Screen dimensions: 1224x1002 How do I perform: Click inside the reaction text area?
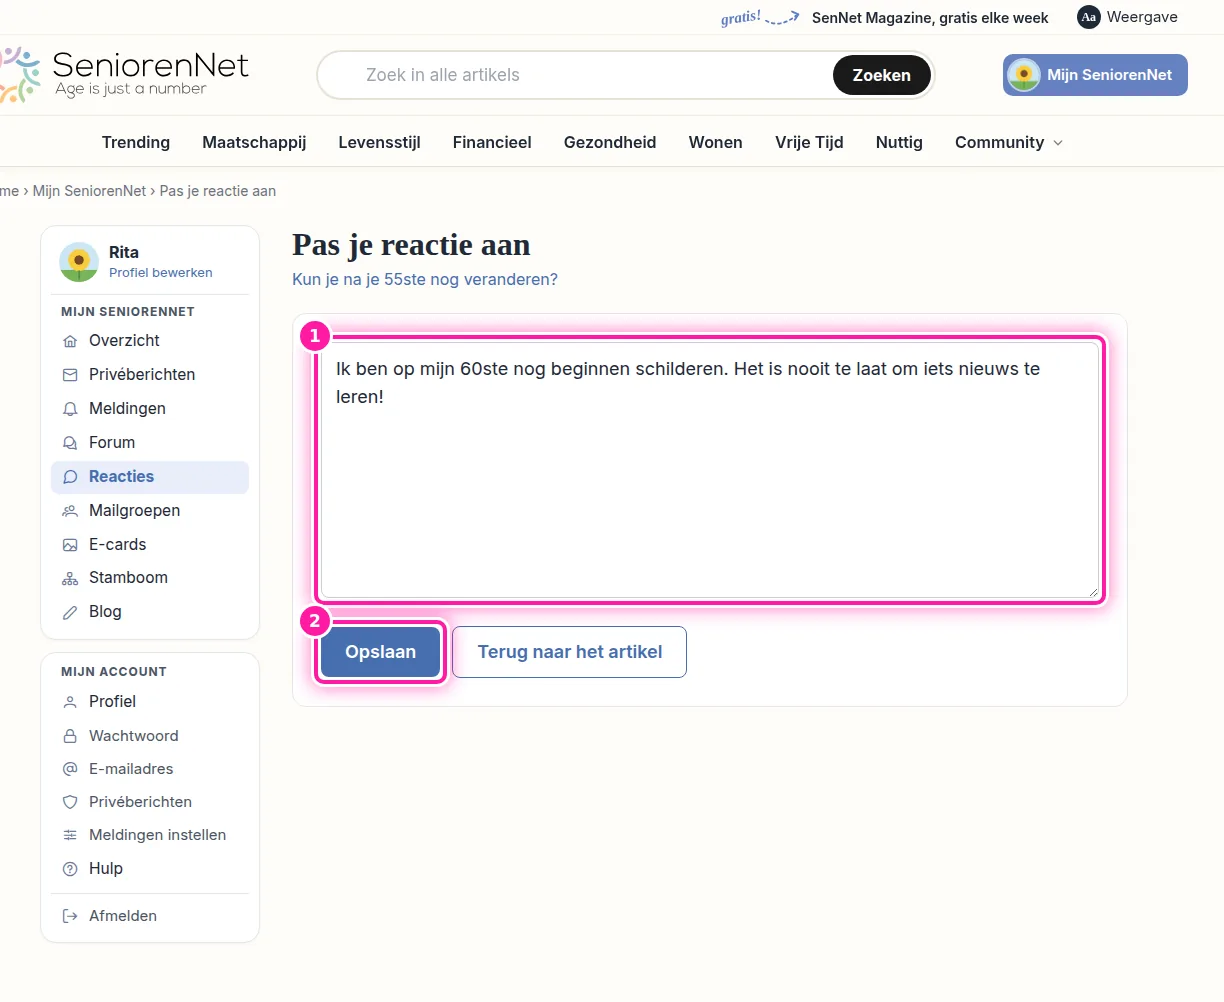[710, 470]
